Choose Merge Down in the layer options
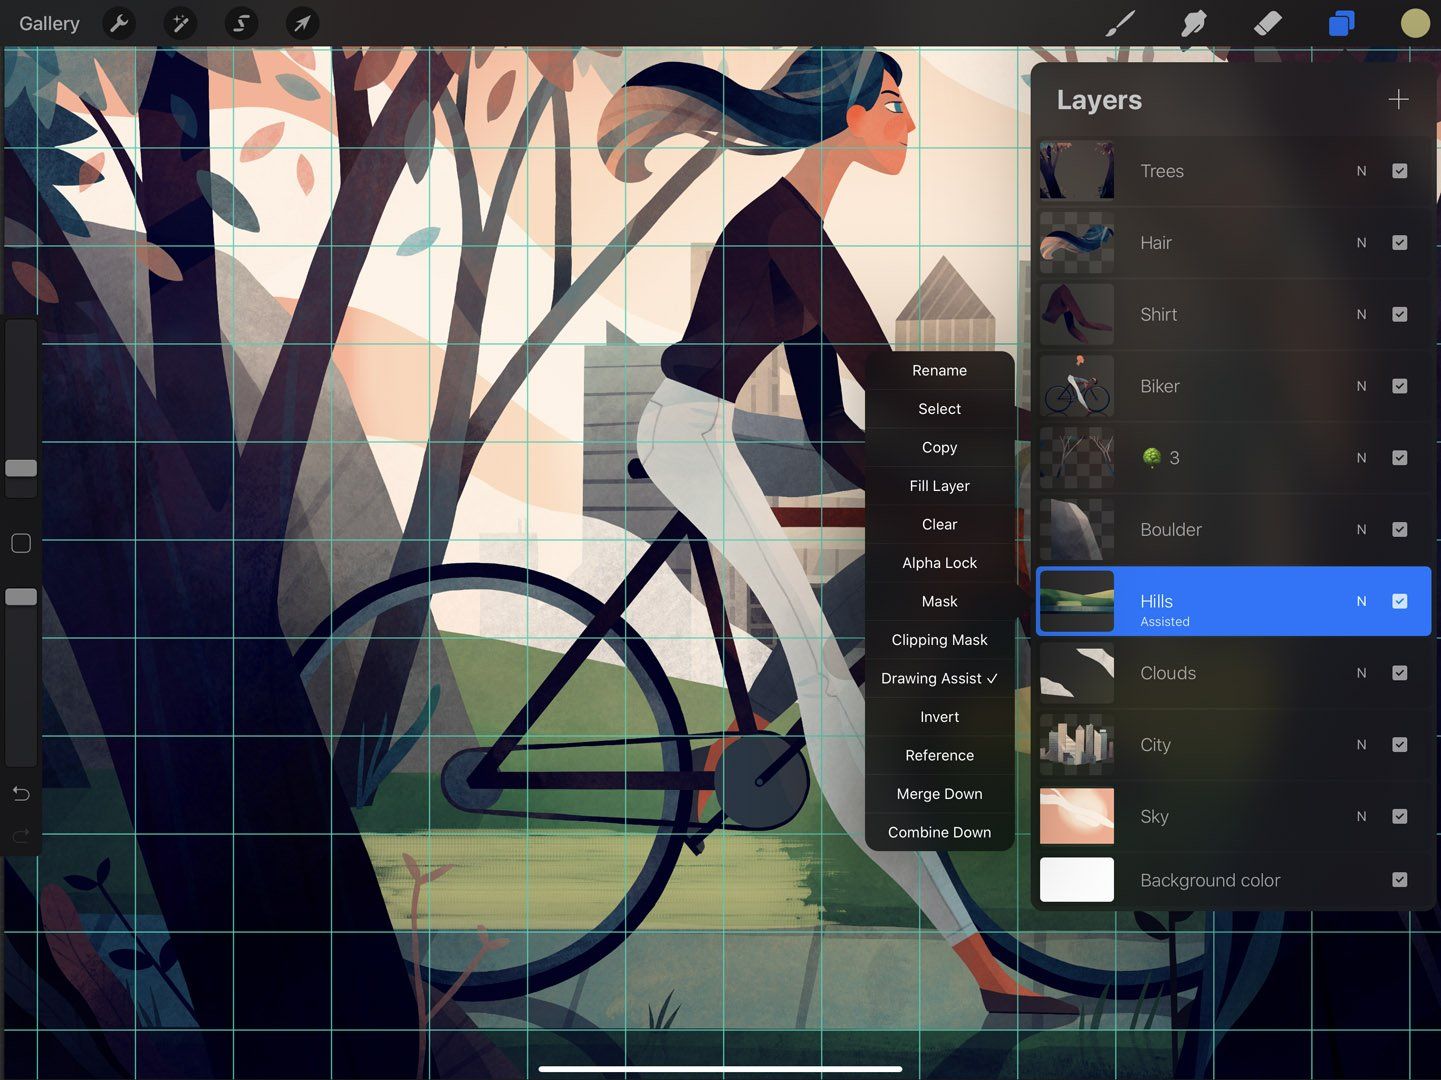1441x1080 pixels. pos(939,793)
